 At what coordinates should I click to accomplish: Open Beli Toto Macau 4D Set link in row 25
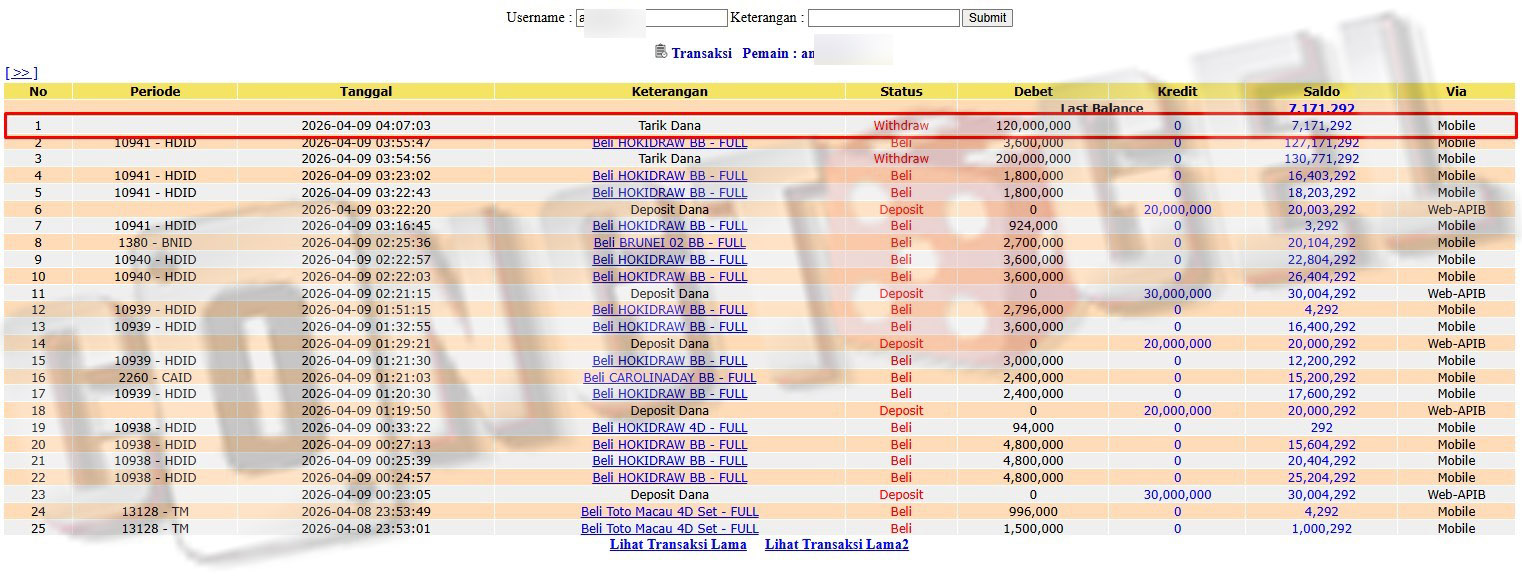670,529
